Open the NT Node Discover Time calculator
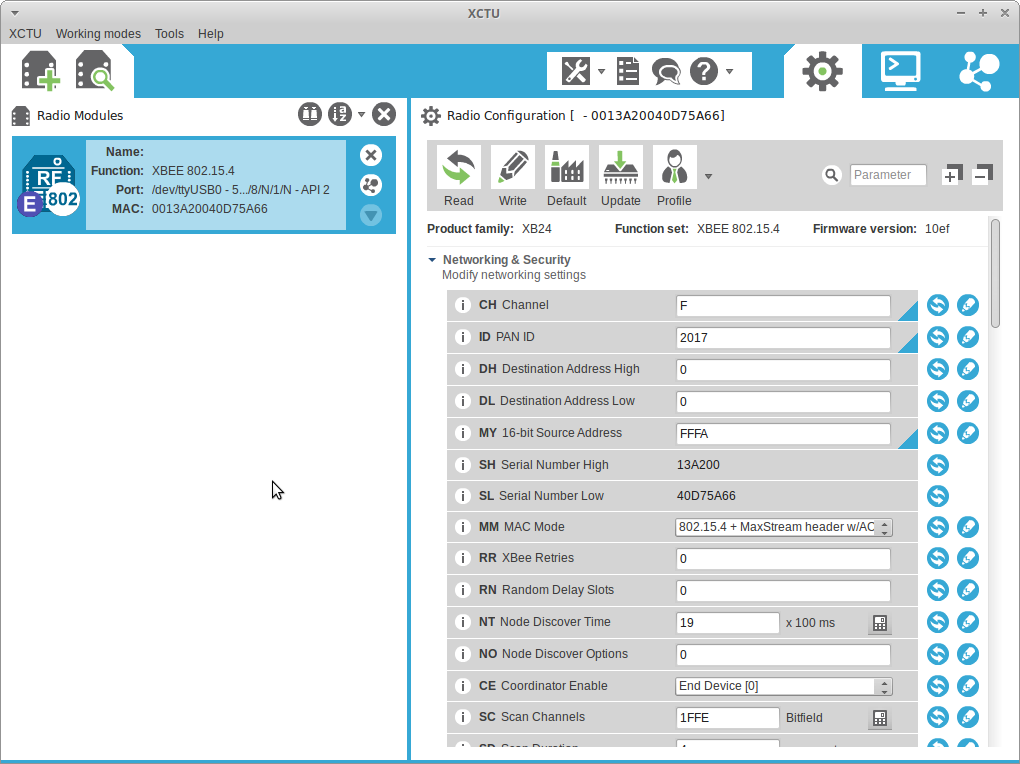This screenshot has height=764, width=1020. [x=879, y=623]
